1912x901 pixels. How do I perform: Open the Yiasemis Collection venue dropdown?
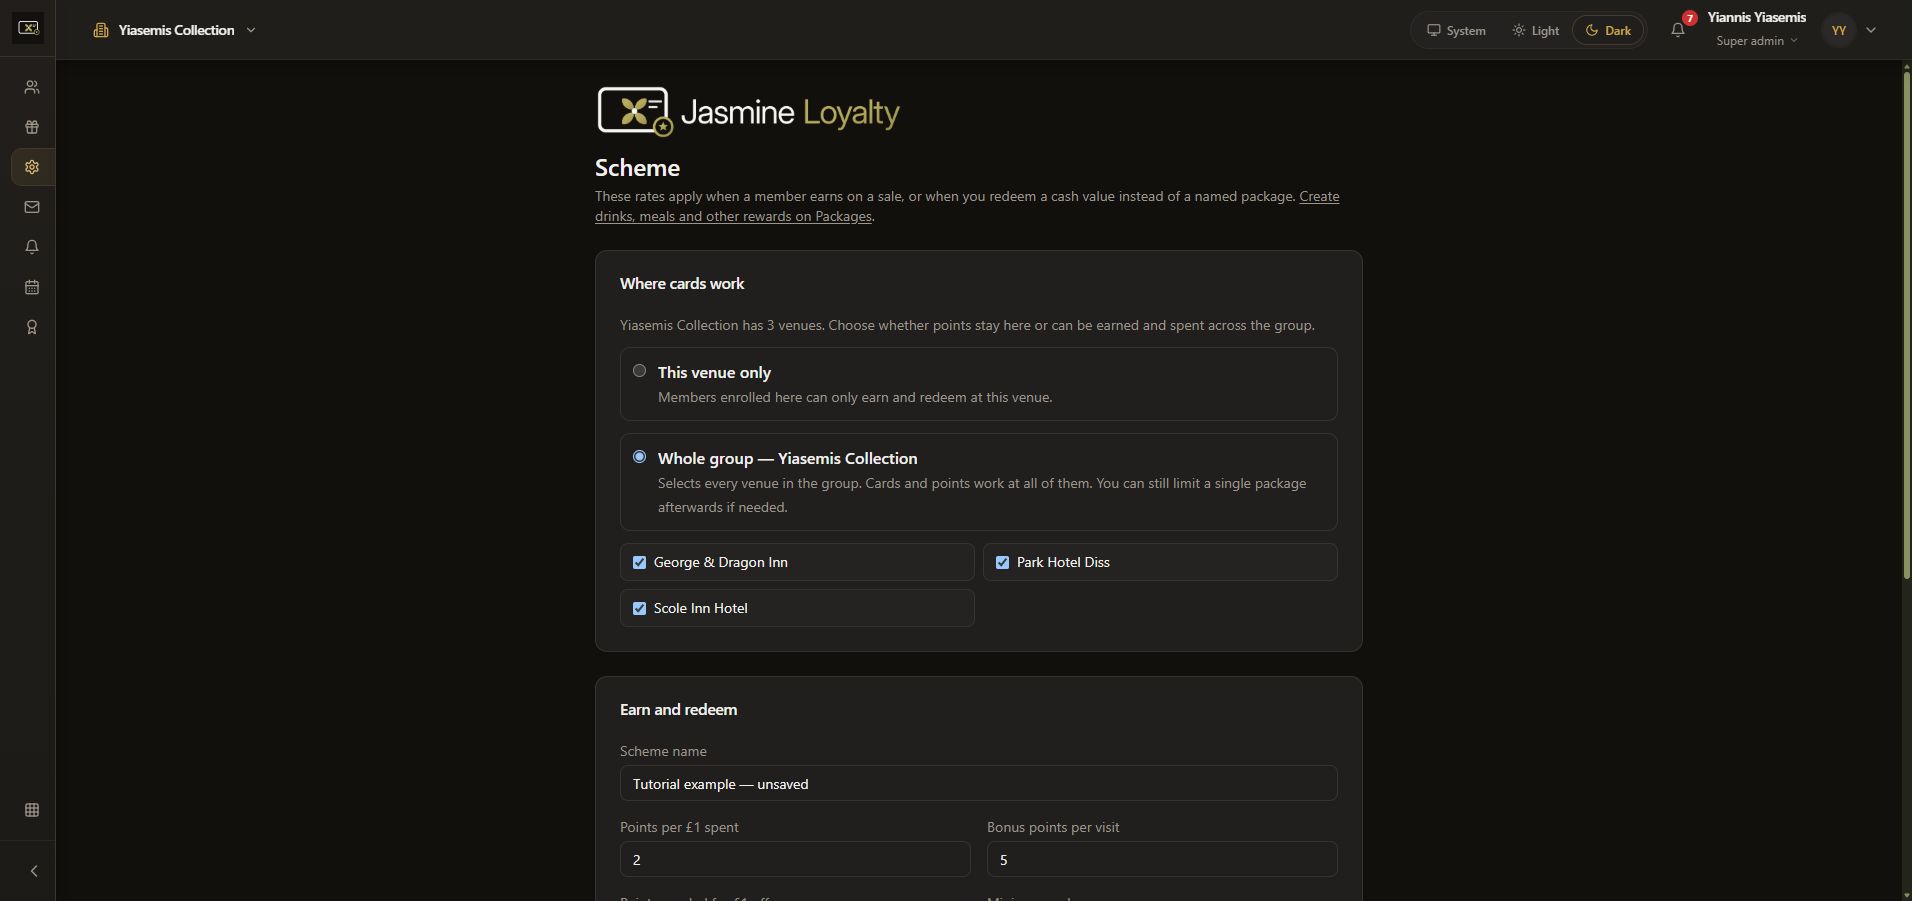point(175,30)
